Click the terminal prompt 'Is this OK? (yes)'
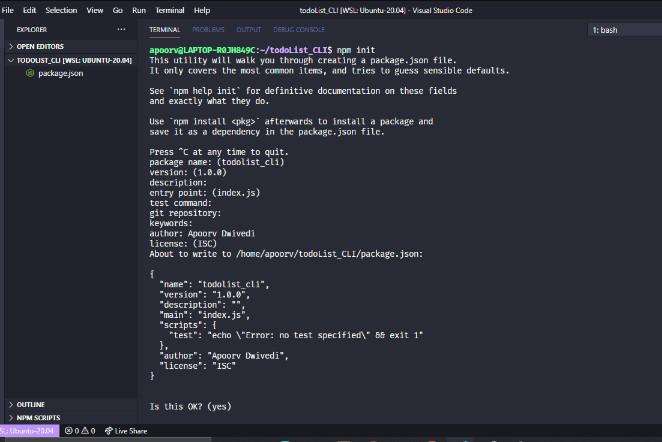 click(x=190, y=407)
